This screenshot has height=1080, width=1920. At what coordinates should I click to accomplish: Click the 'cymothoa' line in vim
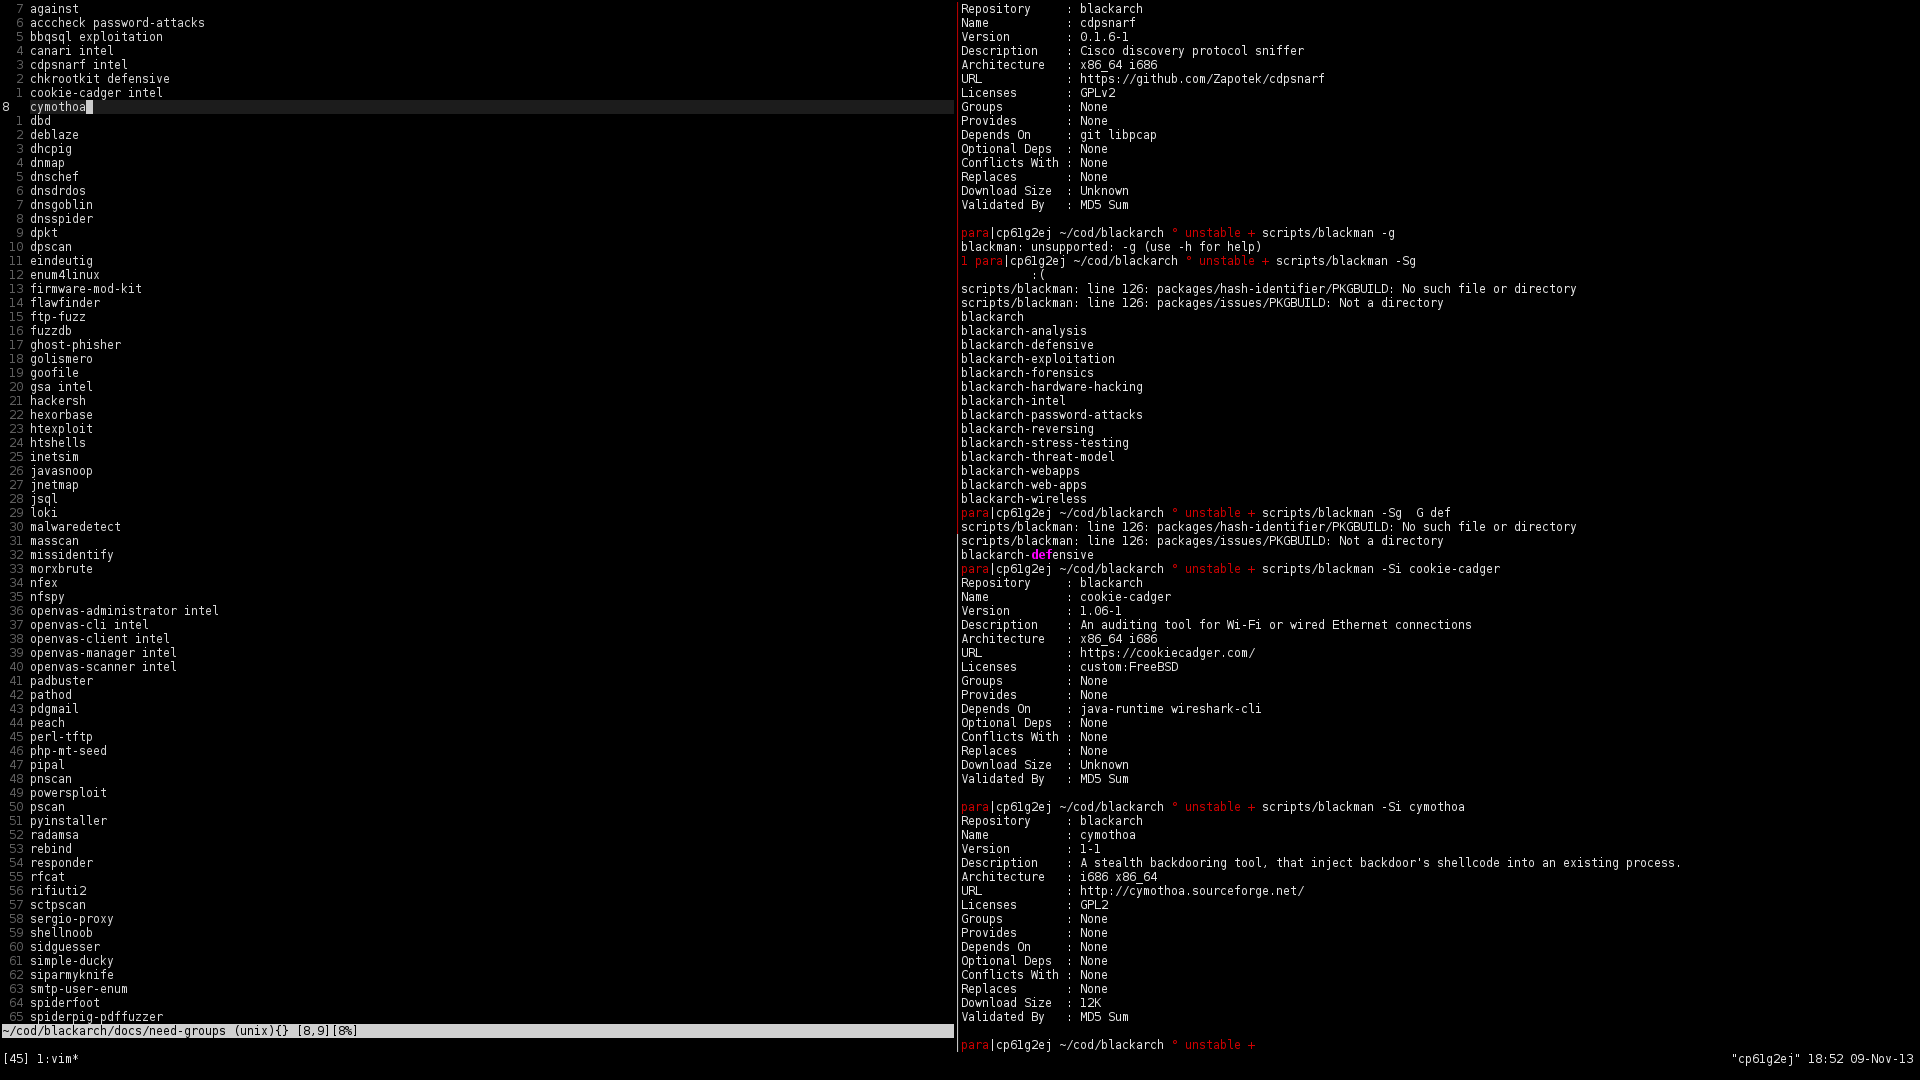pyautogui.click(x=58, y=107)
